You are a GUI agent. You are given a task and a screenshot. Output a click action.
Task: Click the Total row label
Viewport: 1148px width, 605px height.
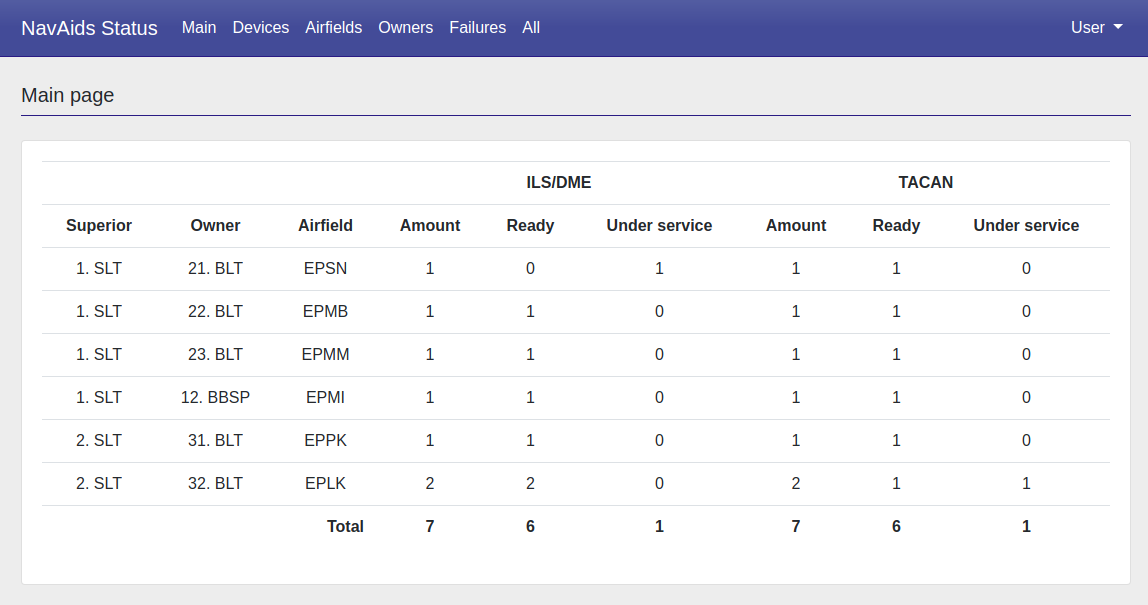point(345,527)
